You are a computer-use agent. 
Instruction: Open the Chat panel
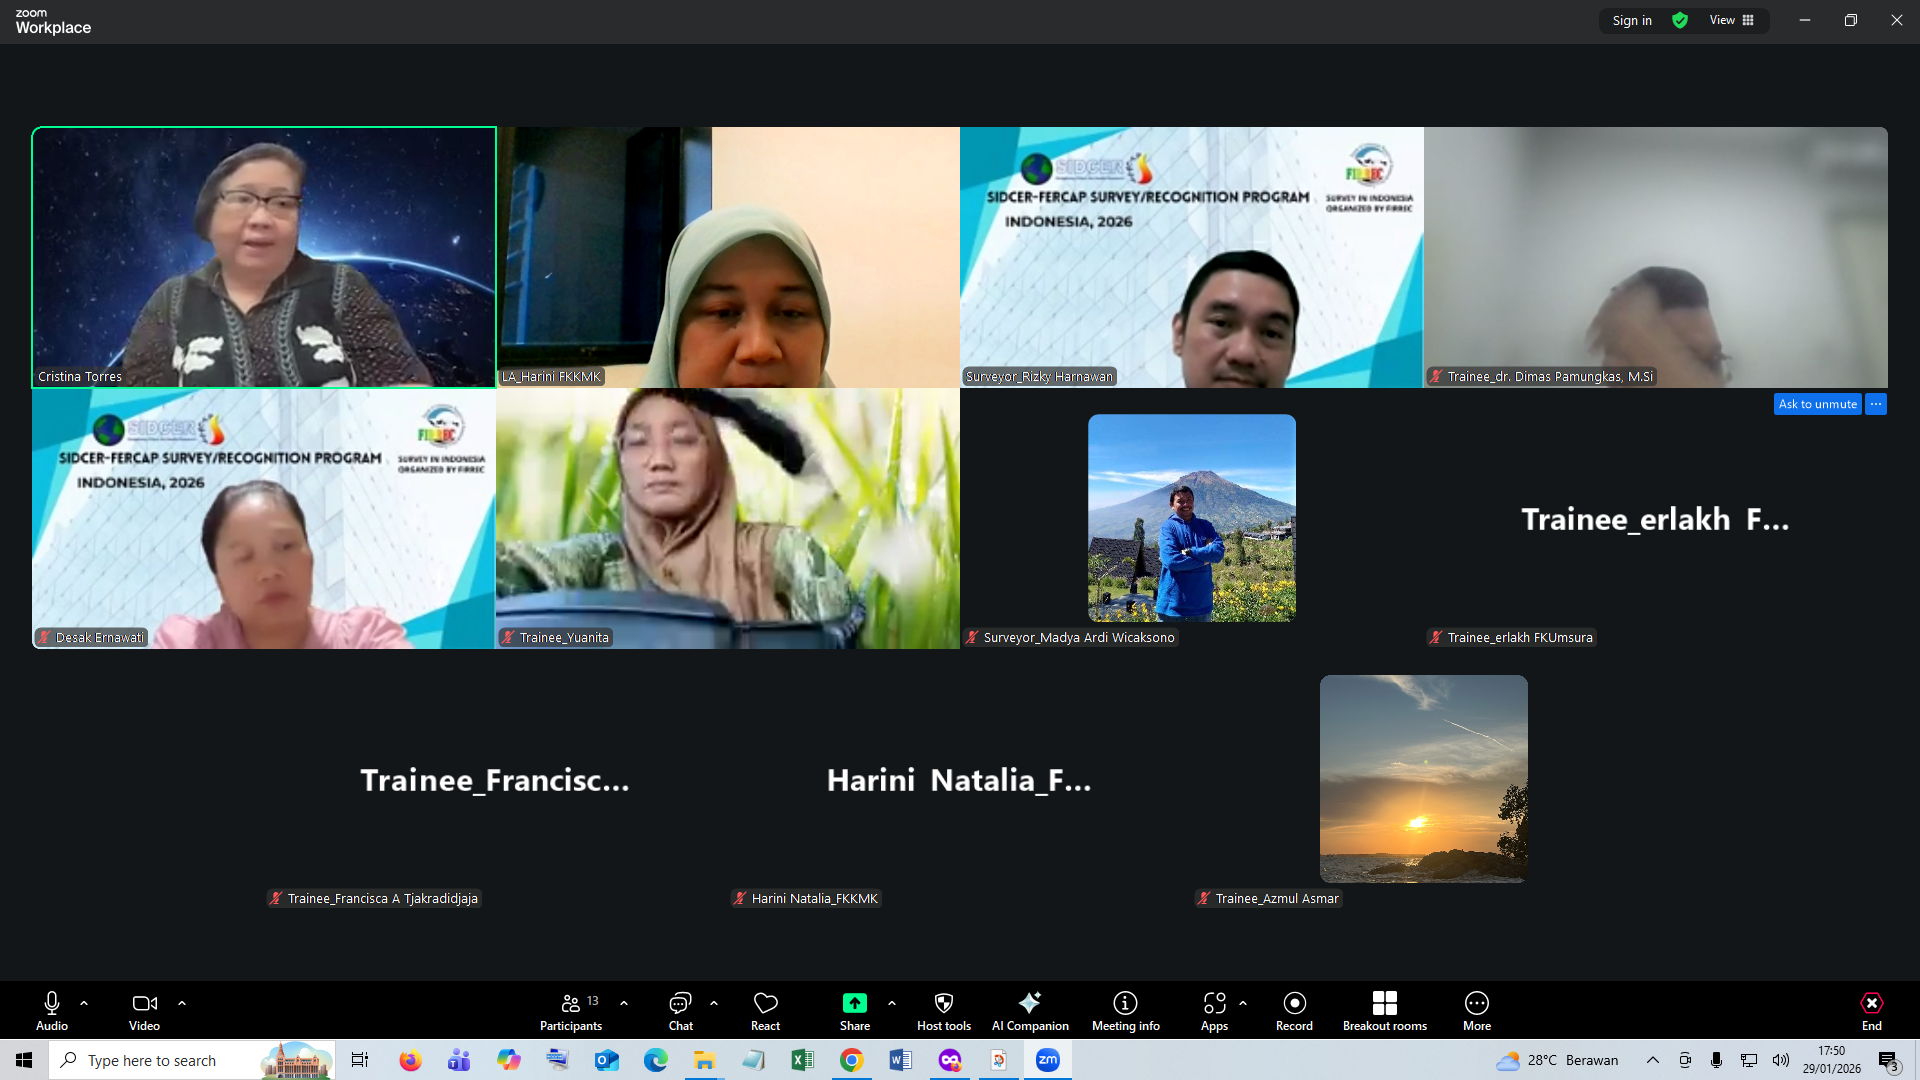point(680,1003)
